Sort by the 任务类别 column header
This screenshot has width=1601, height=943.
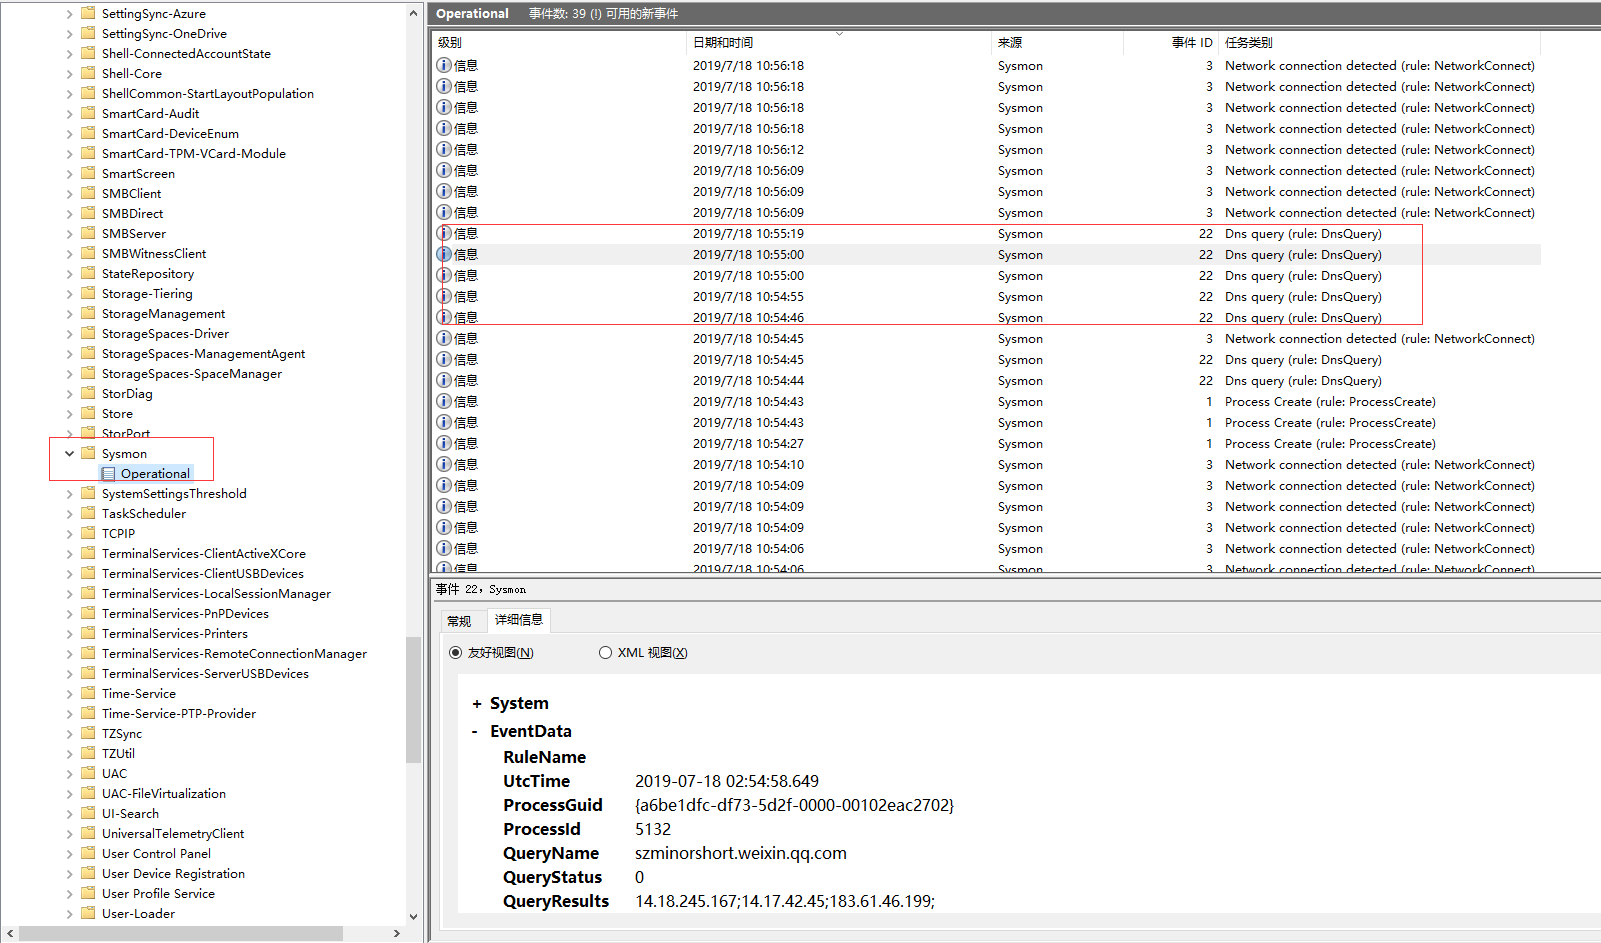click(1379, 42)
